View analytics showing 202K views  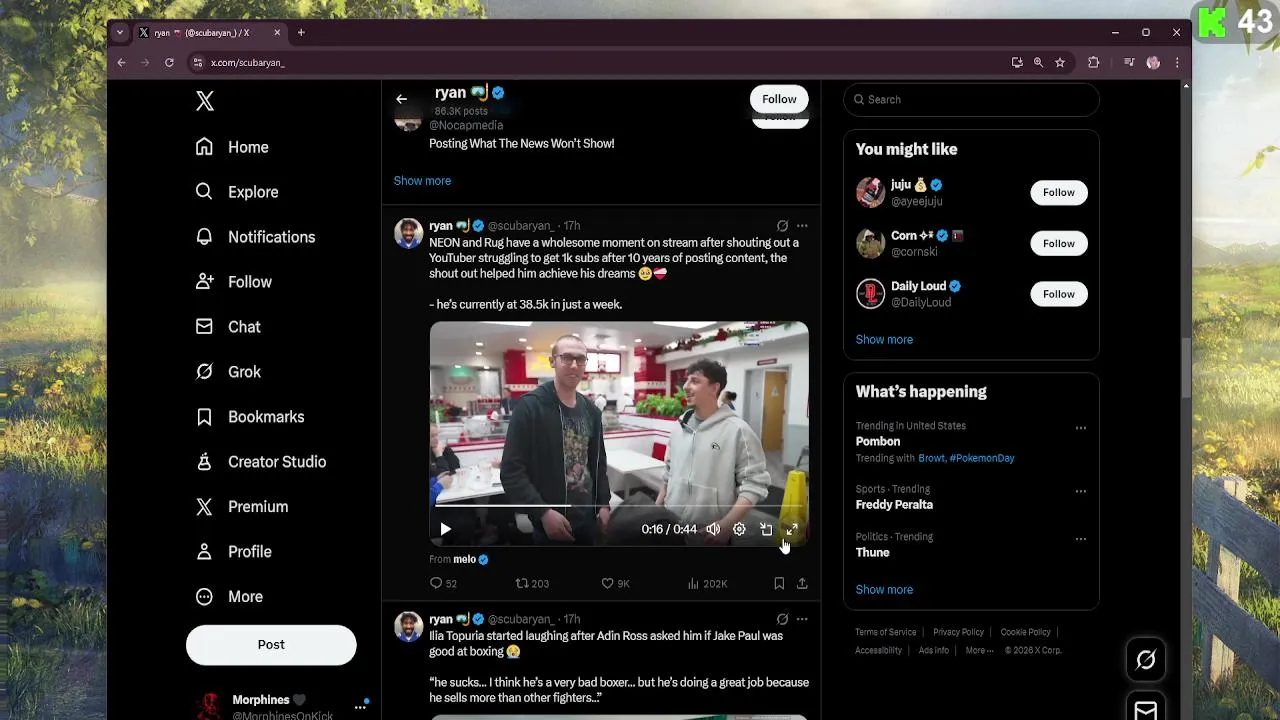point(707,584)
